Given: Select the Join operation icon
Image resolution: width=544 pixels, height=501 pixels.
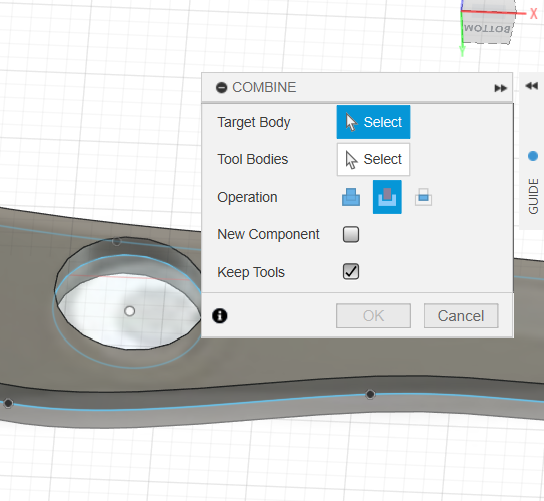Looking at the screenshot, I should (351, 197).
